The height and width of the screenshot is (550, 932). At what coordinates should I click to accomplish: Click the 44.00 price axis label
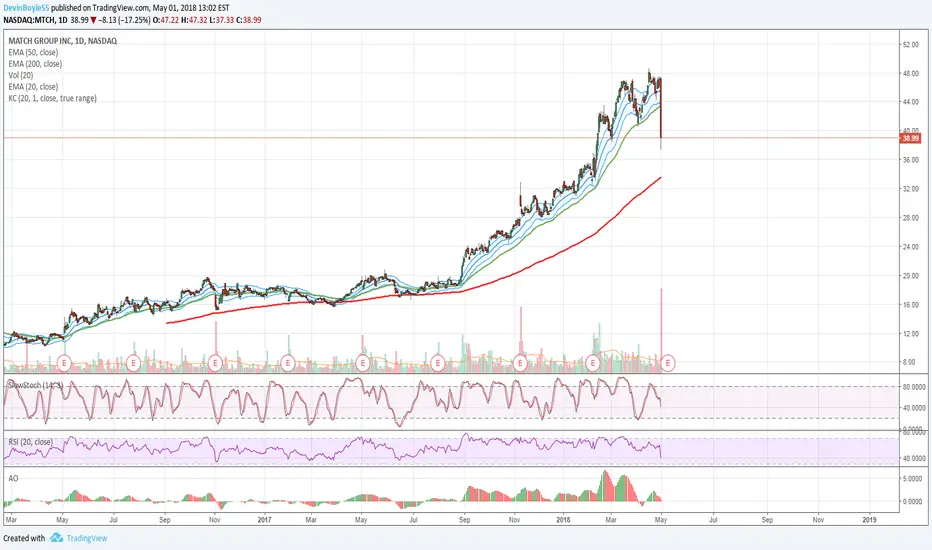pyautogui.click(x=911, y=102)
